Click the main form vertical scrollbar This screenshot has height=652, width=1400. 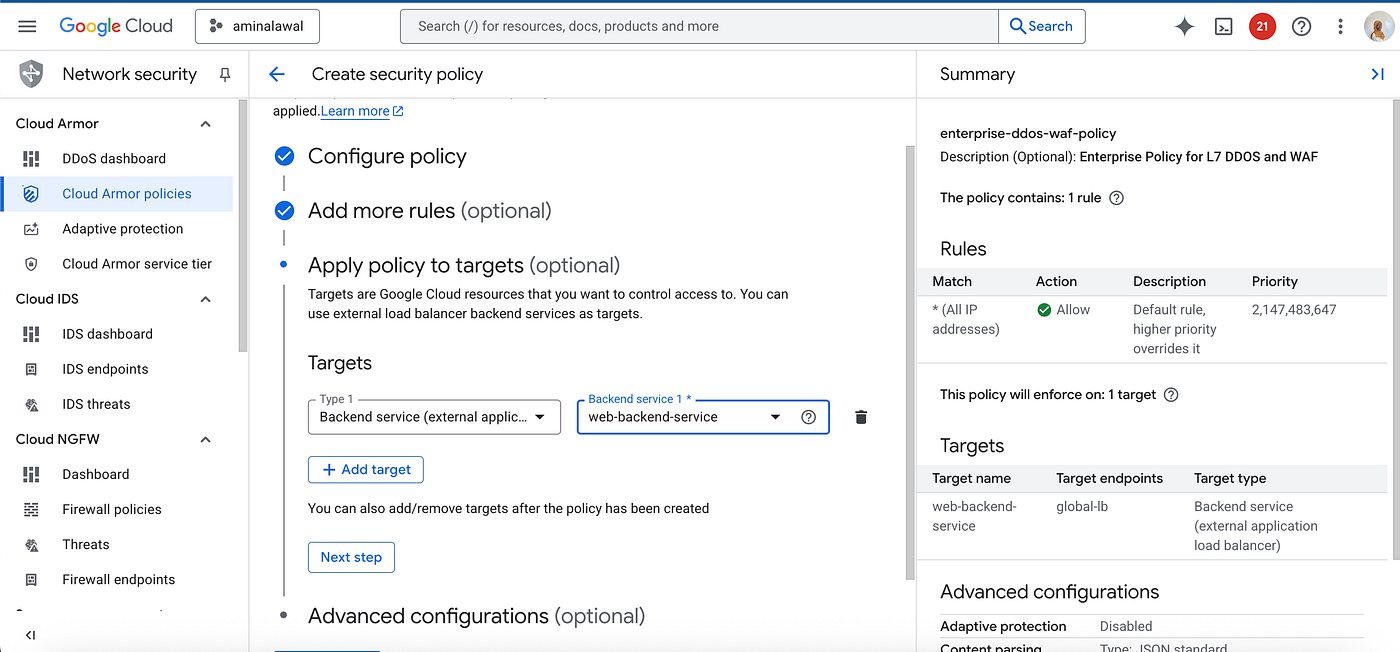[909, 362]
